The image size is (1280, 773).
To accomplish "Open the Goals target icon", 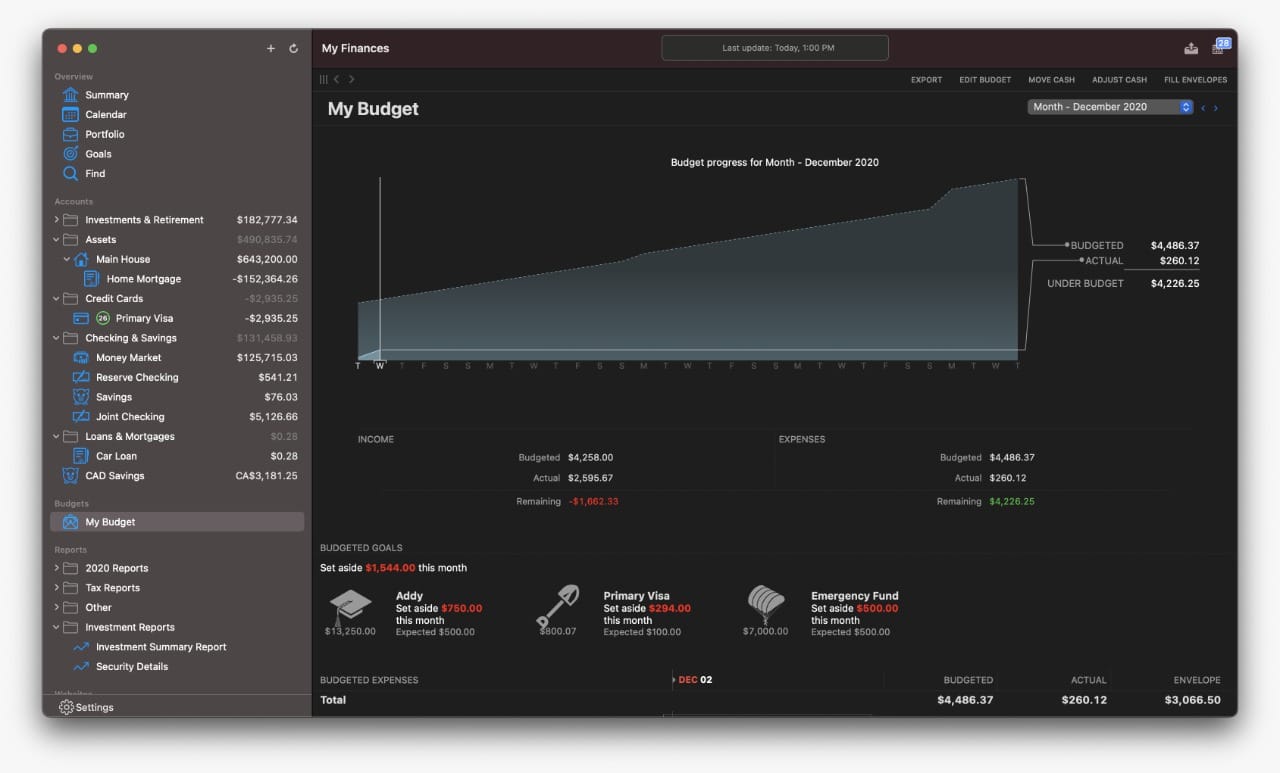I will [x=70, y=154].
